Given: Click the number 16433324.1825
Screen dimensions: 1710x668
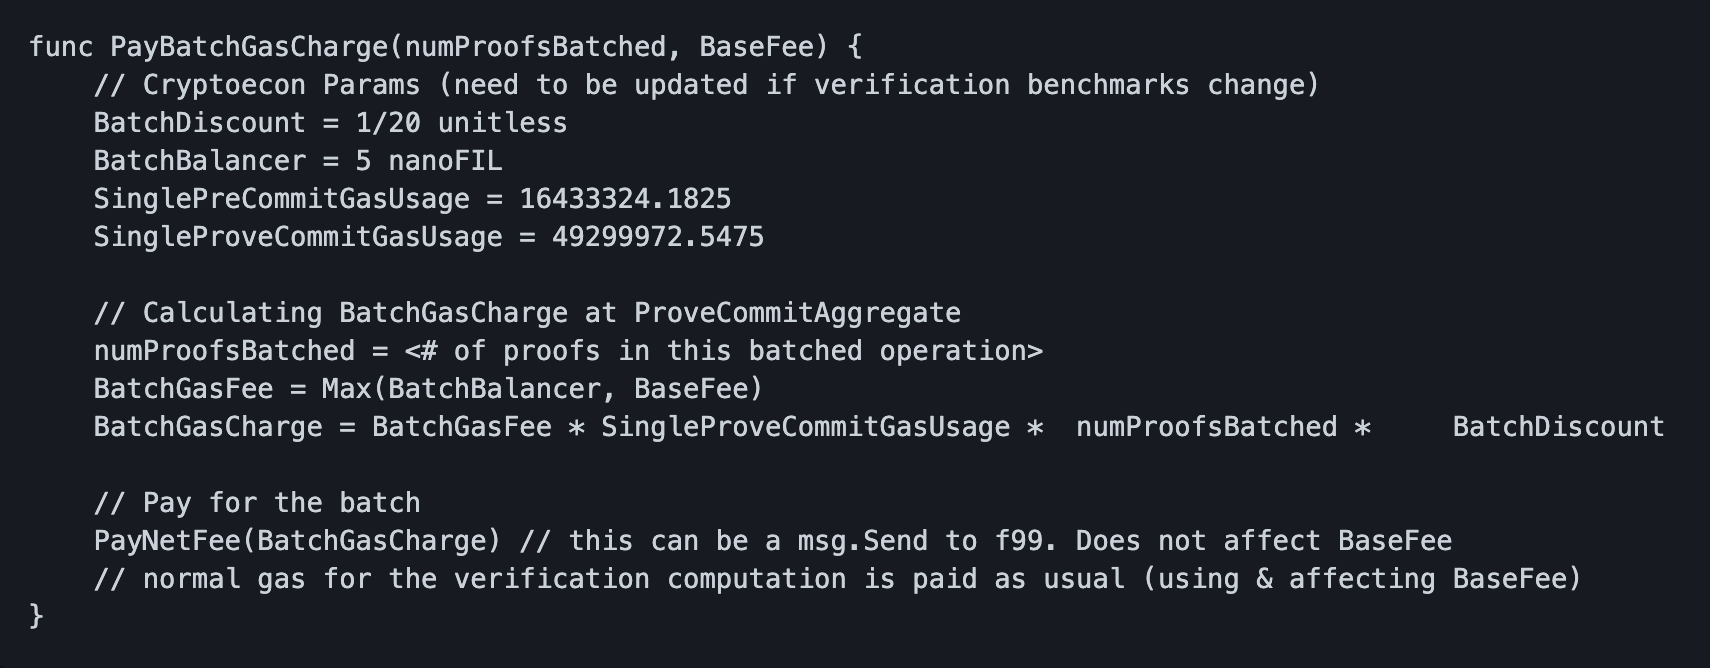Looking at the screenshot, I should 625,199.
